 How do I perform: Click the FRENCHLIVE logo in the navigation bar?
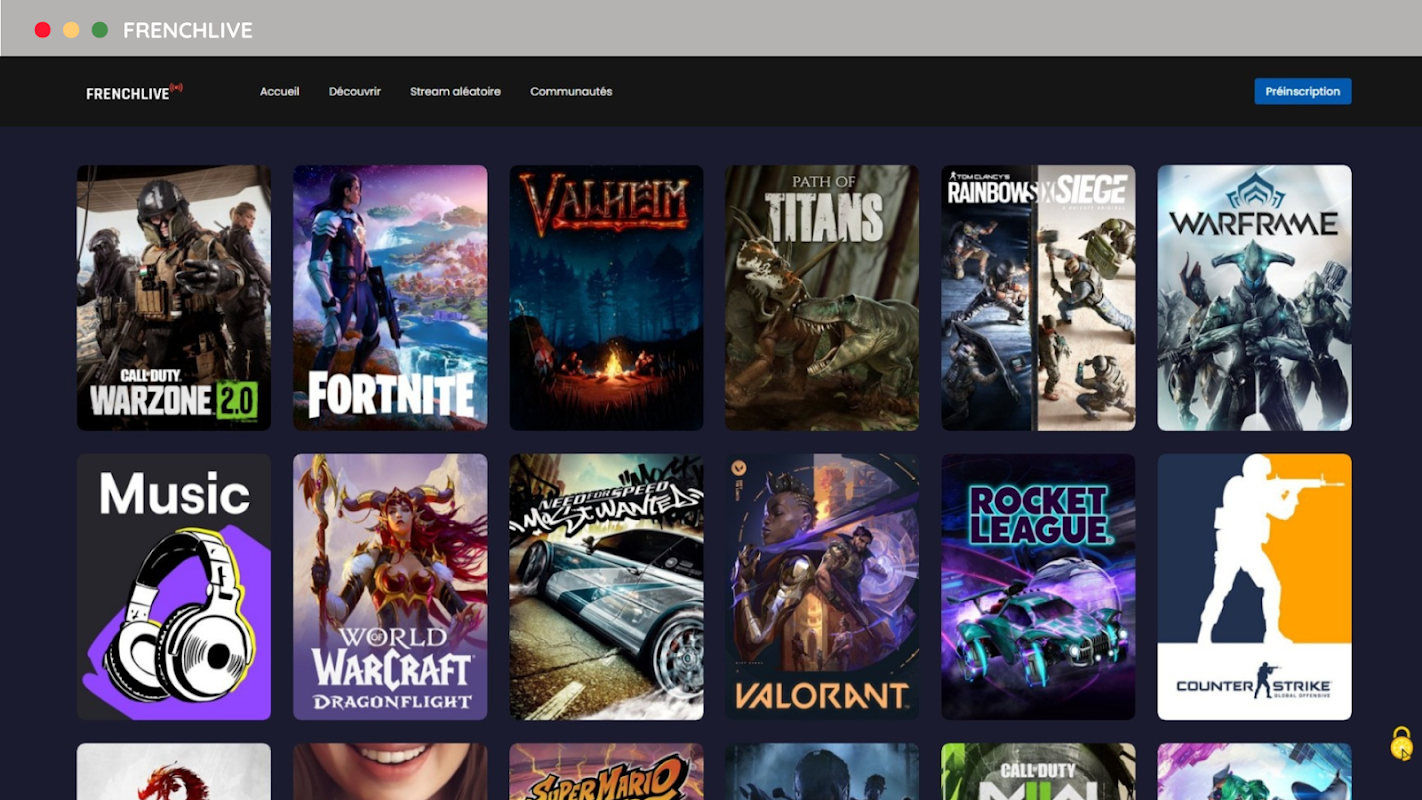pos(134,92)
